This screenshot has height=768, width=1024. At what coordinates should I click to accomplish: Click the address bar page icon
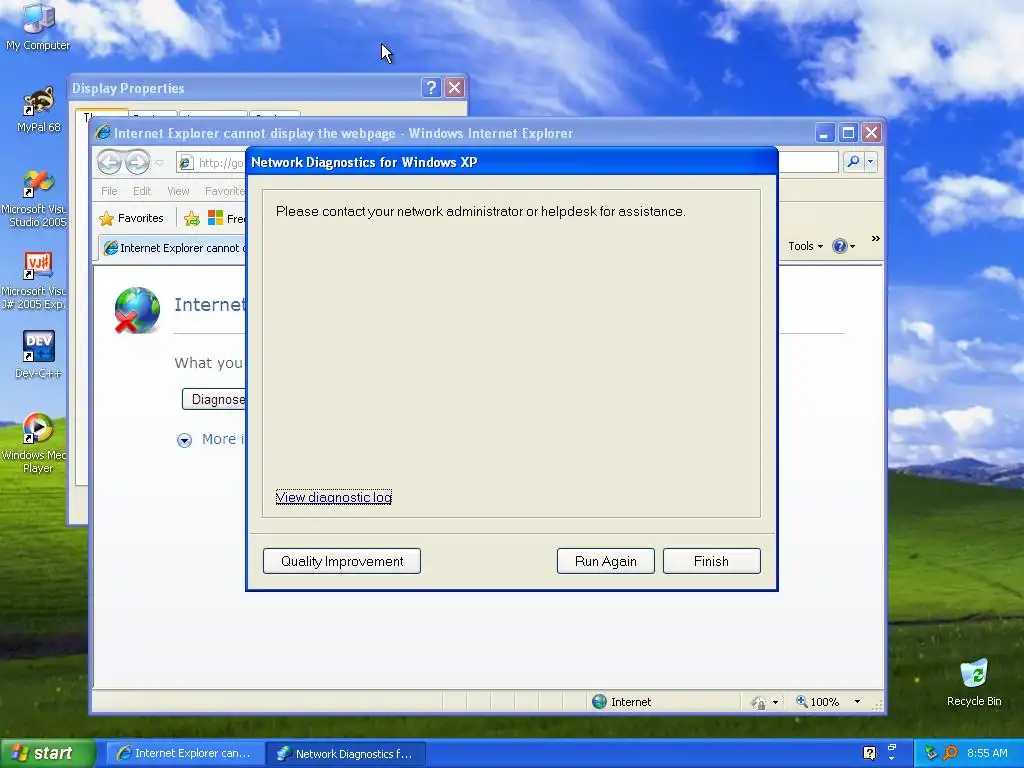(186, 163)
